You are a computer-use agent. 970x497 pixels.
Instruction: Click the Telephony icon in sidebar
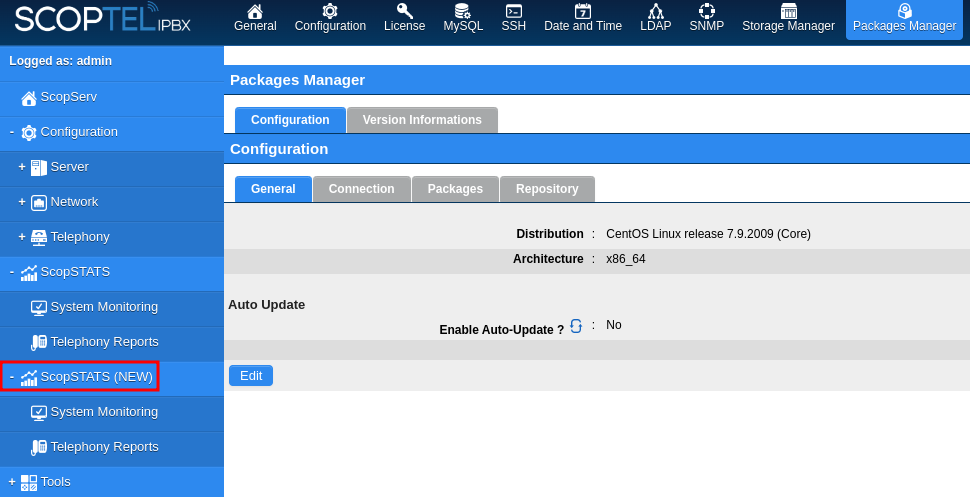pyautogui.click(x=39, y=238)
